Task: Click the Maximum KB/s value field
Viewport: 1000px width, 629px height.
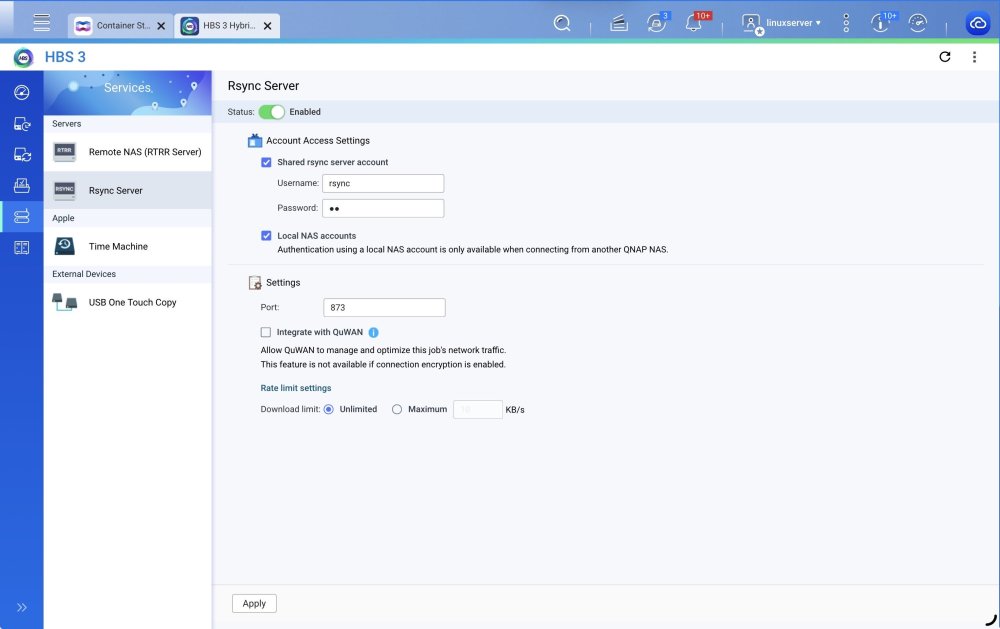Action: pyautogui.click(x=478, y=410)
